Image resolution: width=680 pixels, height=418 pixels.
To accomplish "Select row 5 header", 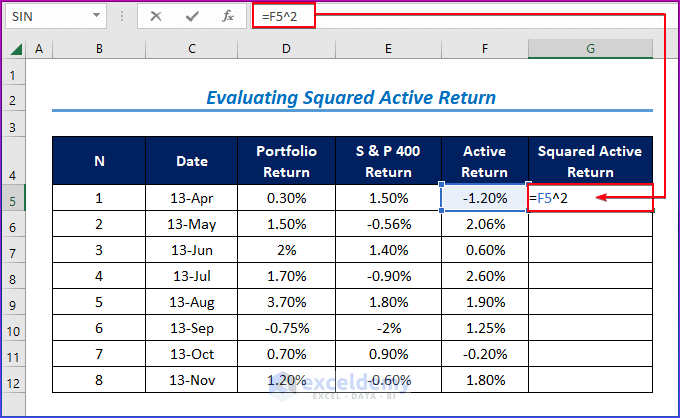I will [x=13, y=198].
